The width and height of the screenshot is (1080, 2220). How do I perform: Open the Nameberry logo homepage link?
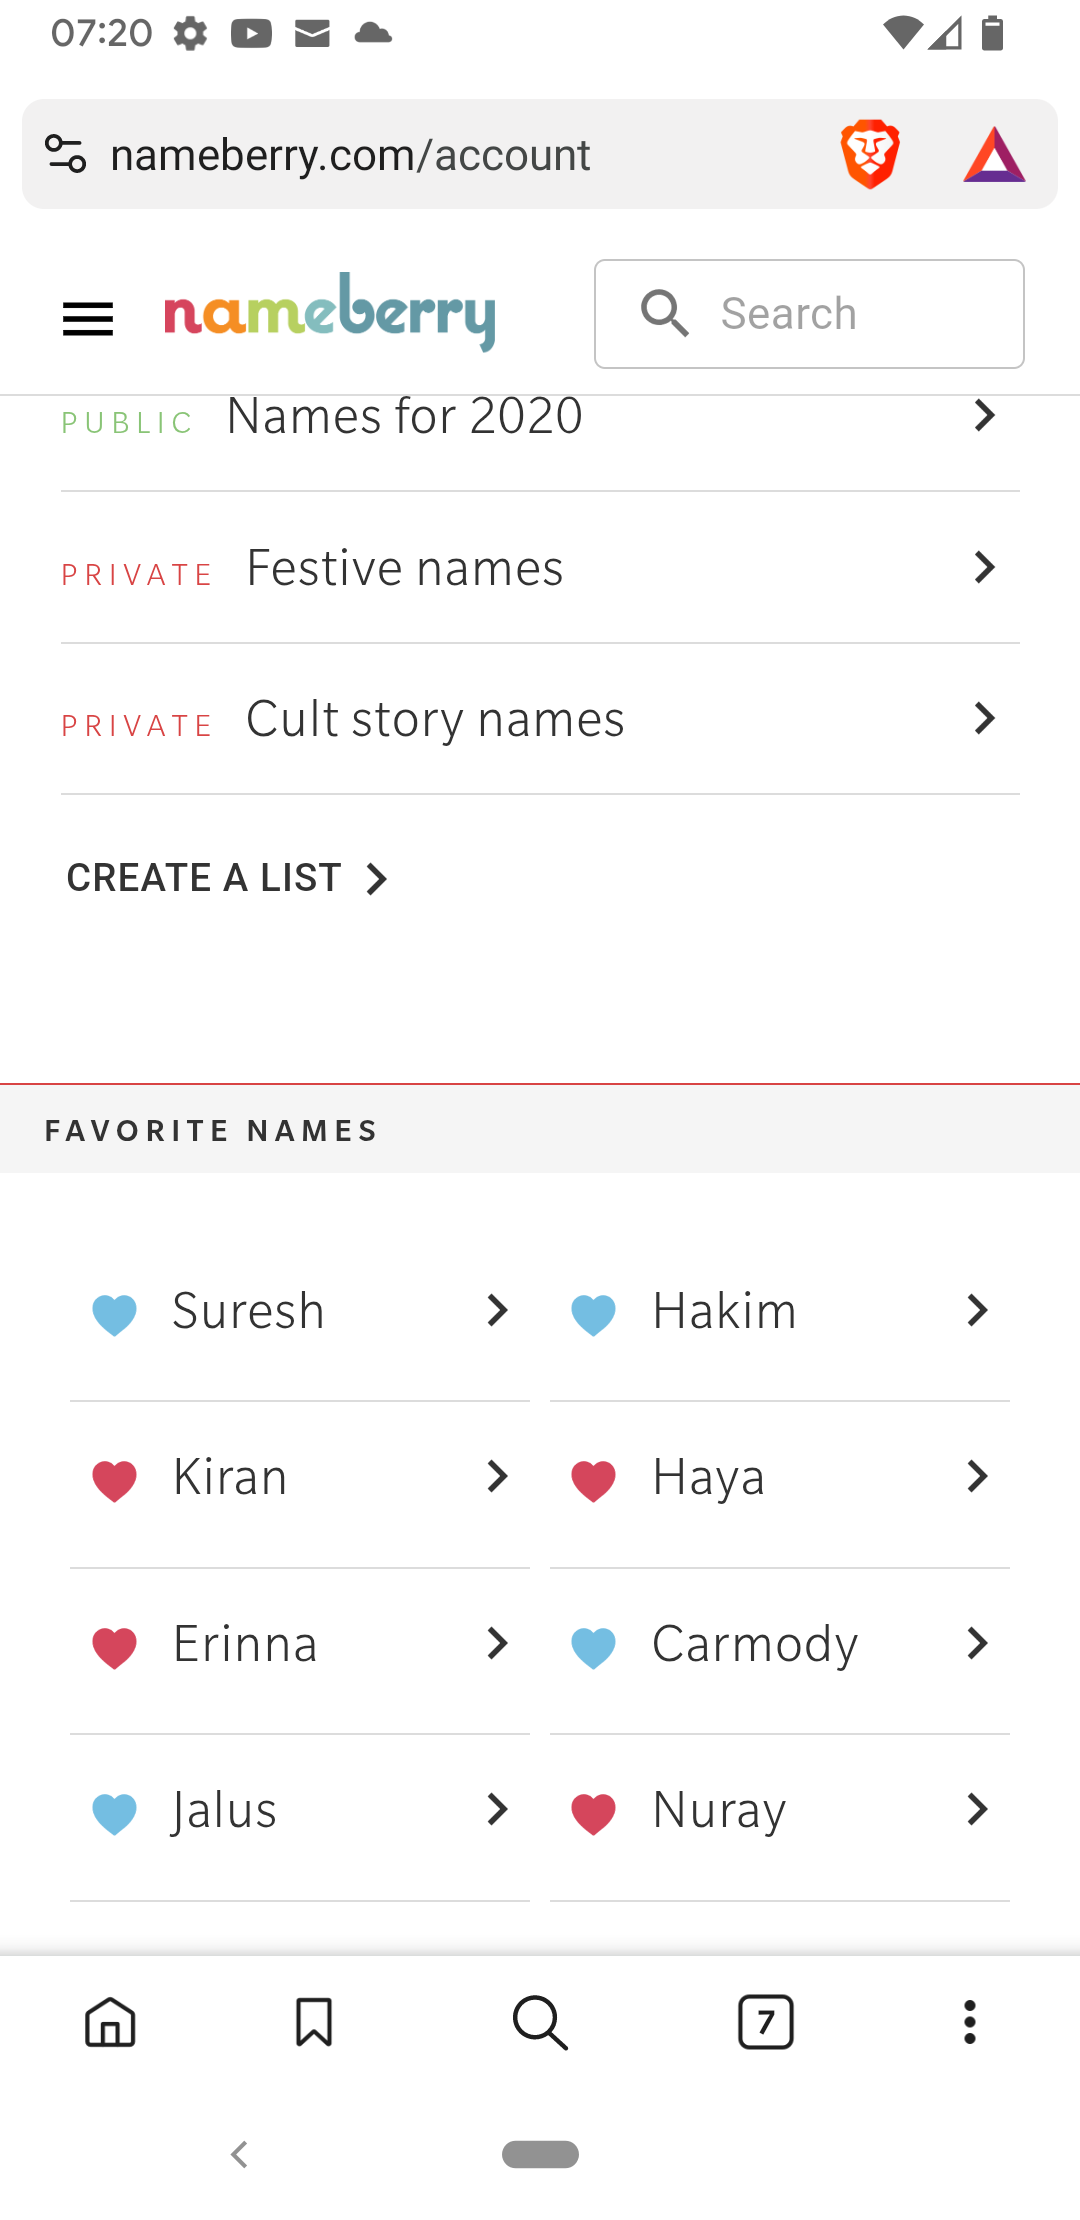pyautogui.click(x=330, y=312)
